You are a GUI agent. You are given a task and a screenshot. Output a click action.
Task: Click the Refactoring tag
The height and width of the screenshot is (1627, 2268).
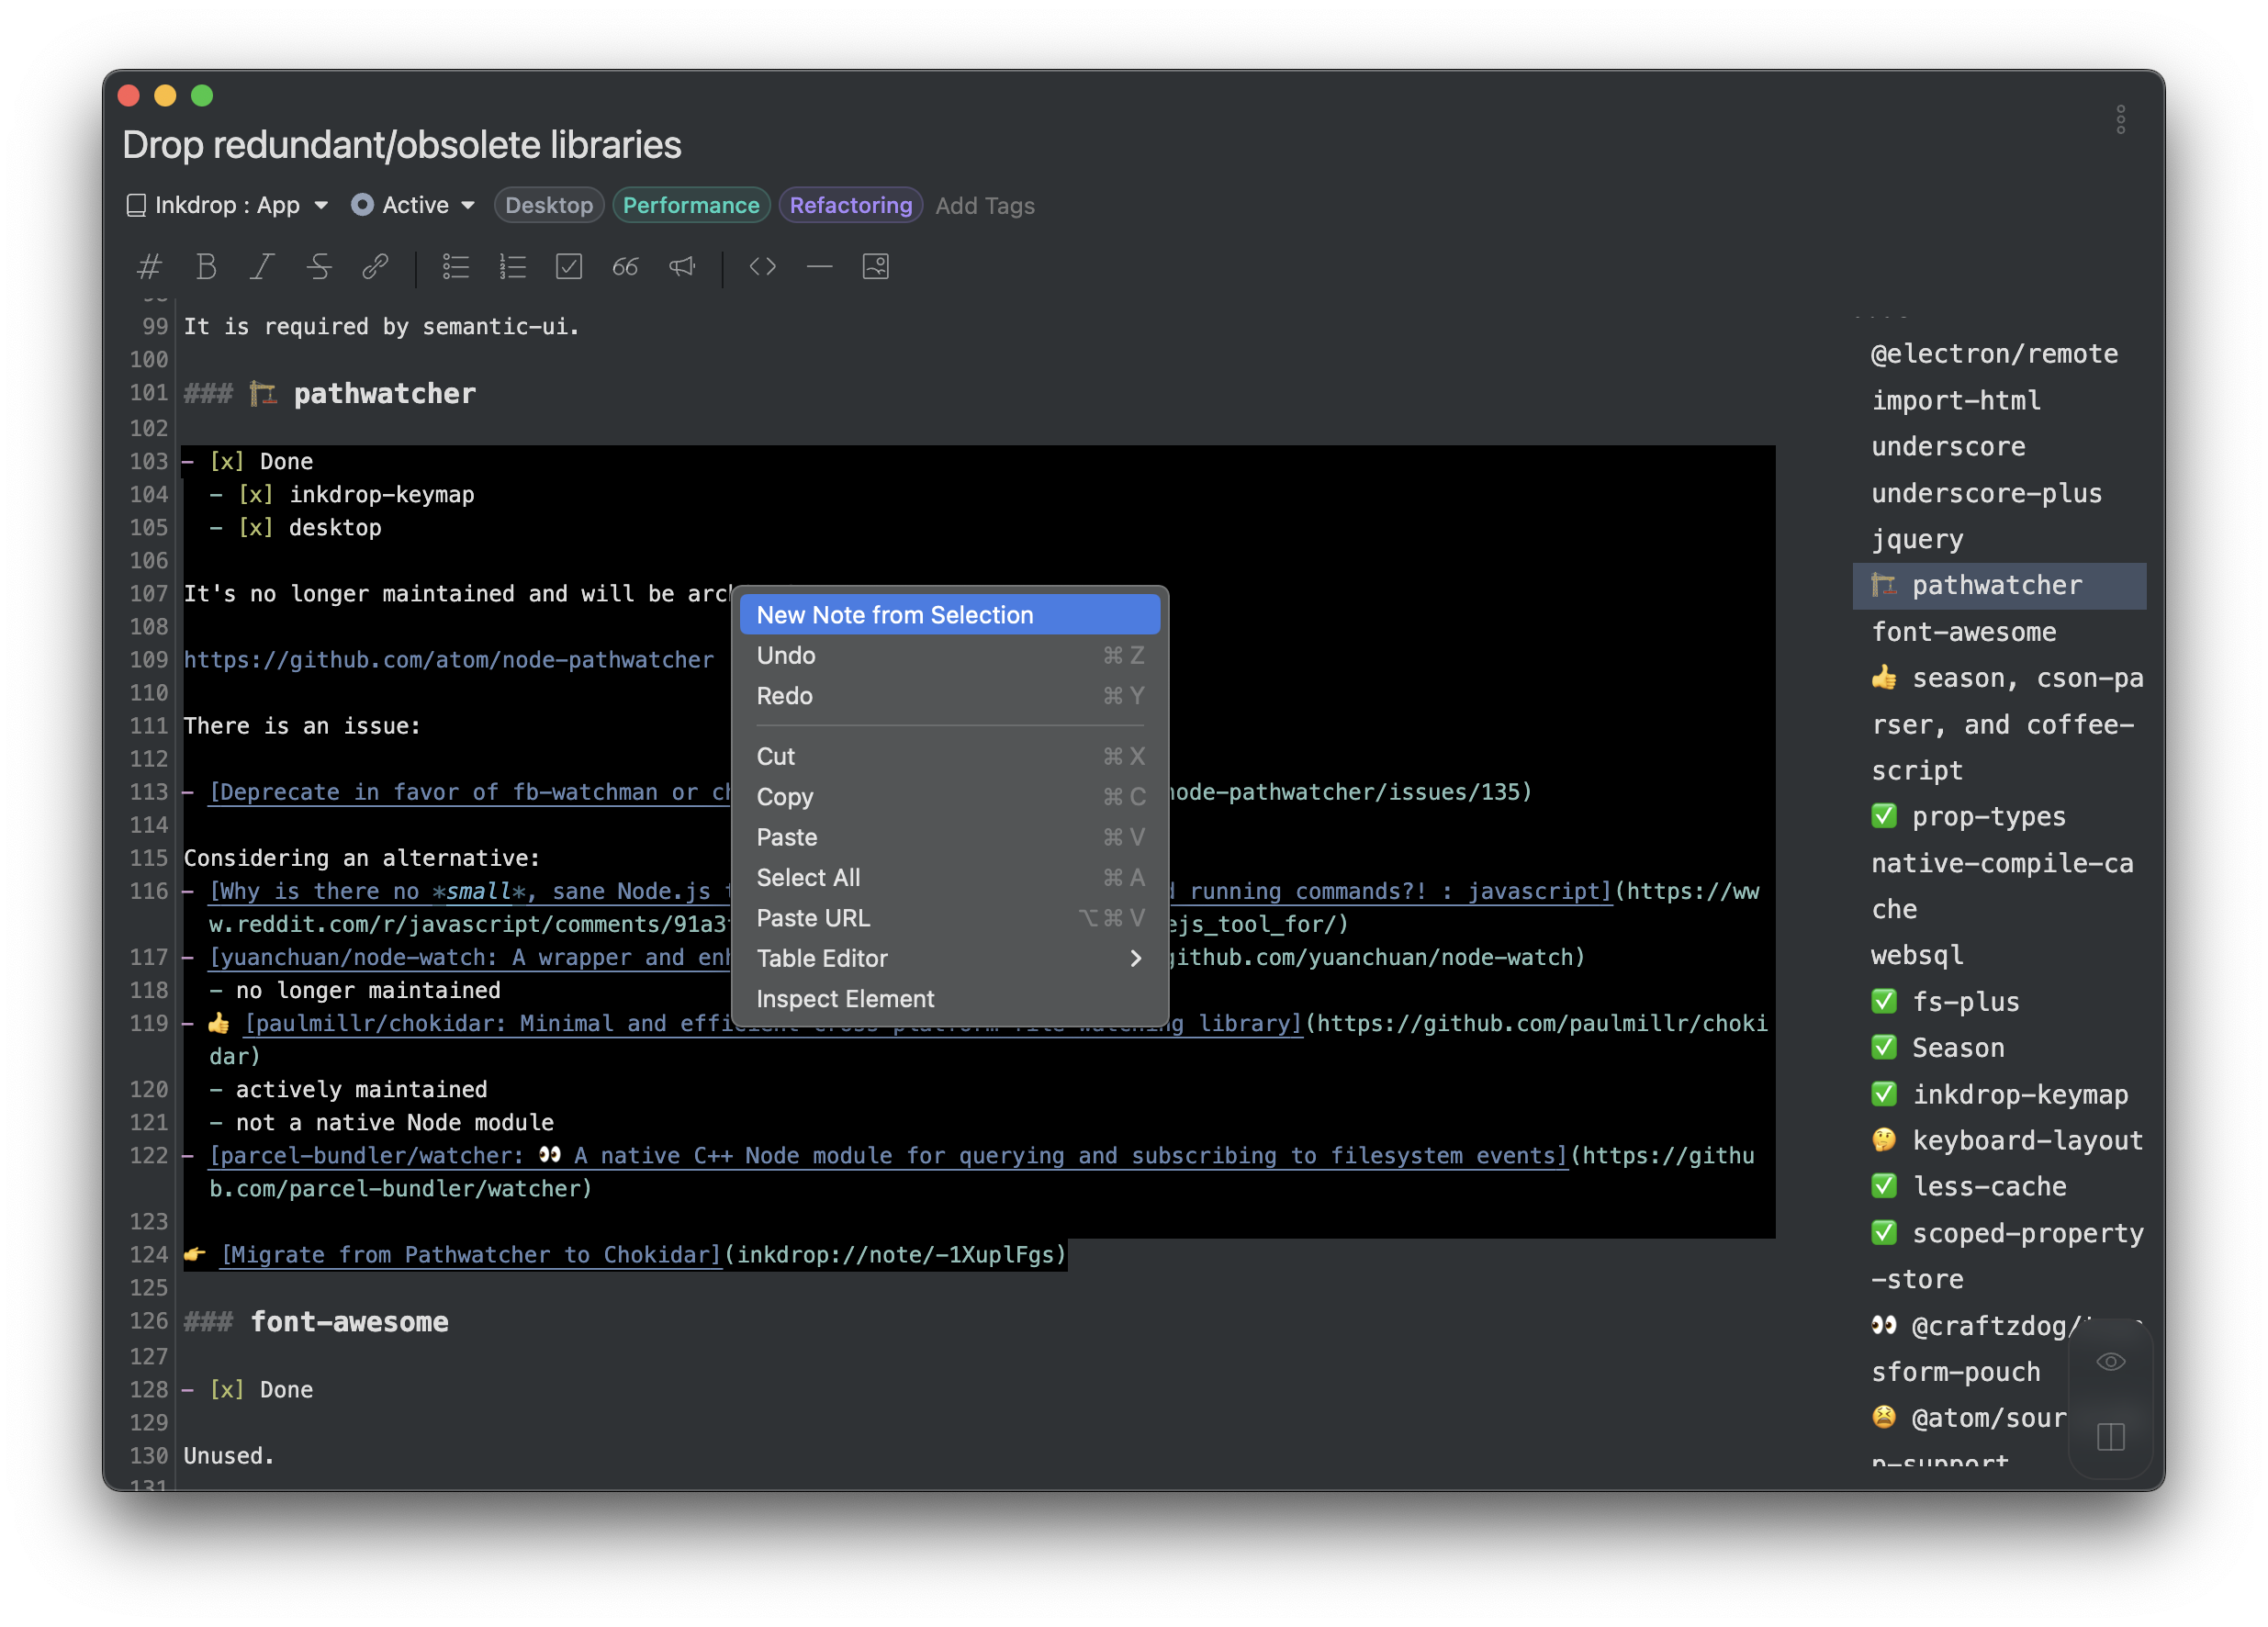click(x=850, y=206)
